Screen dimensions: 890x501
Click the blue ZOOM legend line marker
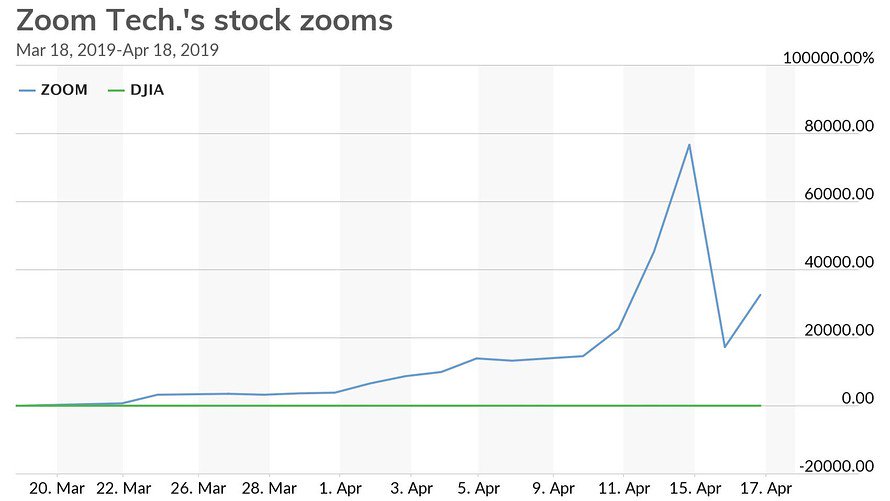[x=27, y=90]
